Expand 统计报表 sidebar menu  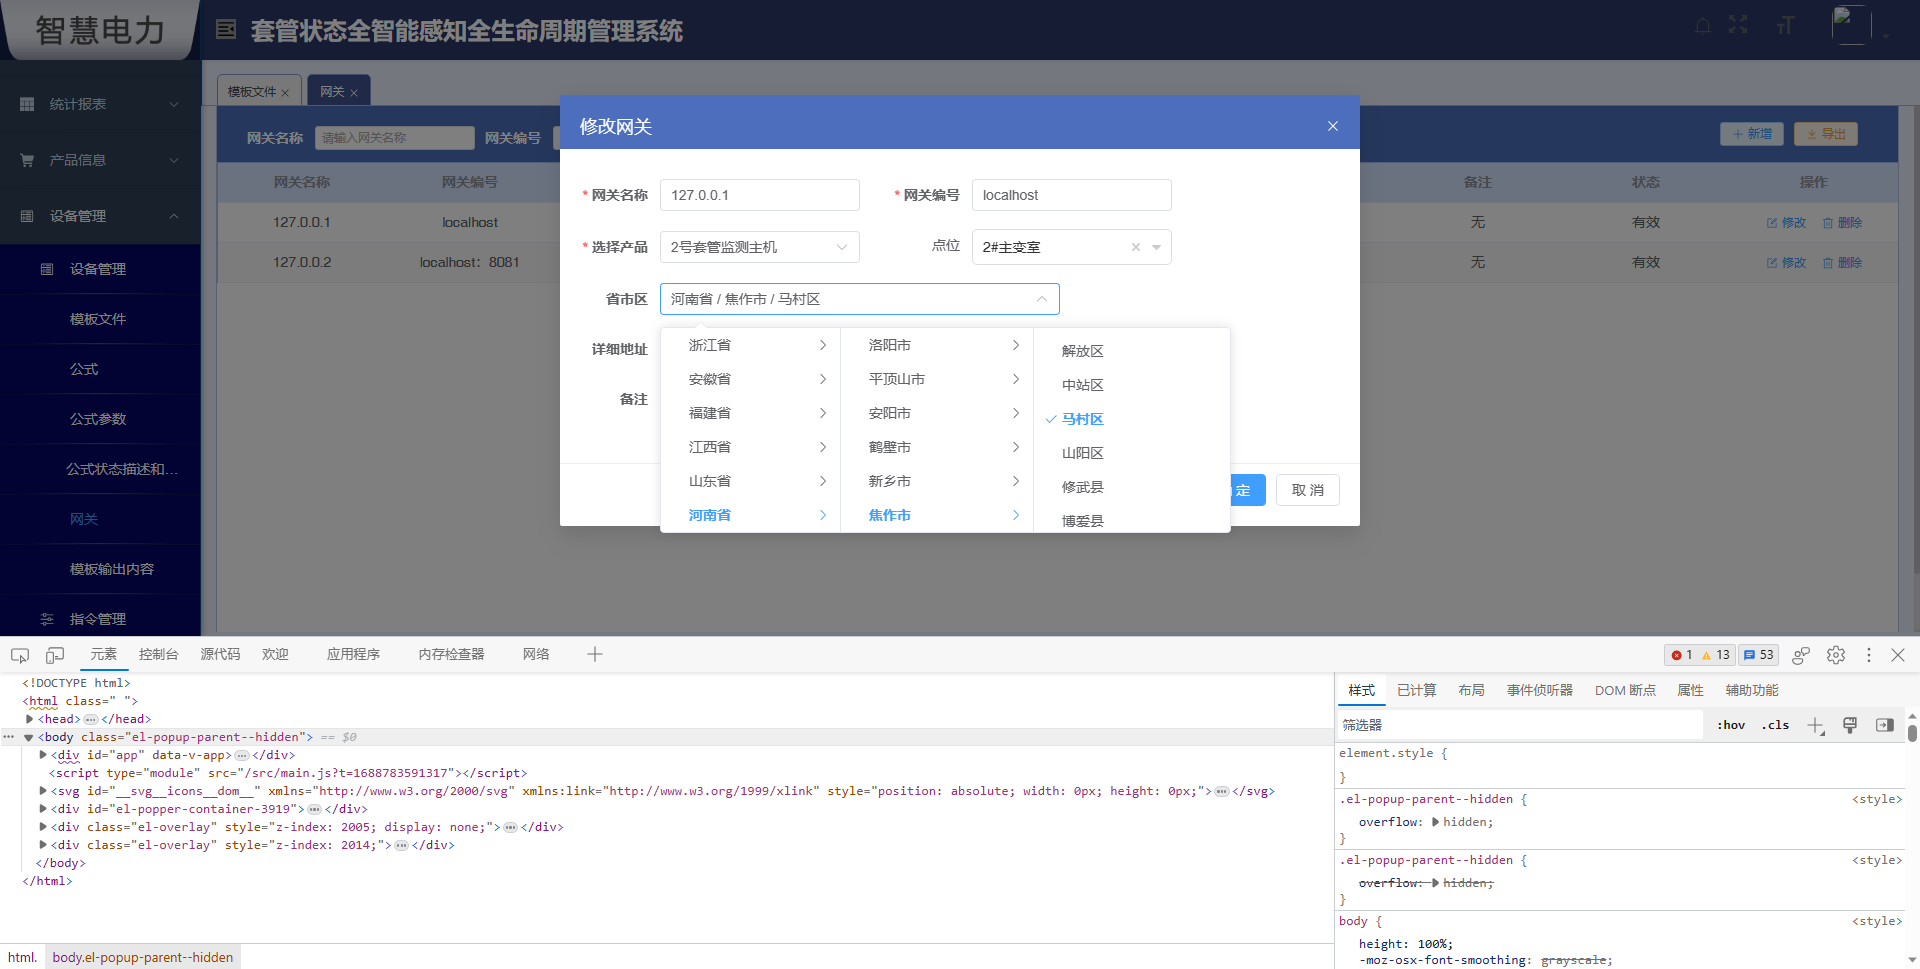click(100, 104)
